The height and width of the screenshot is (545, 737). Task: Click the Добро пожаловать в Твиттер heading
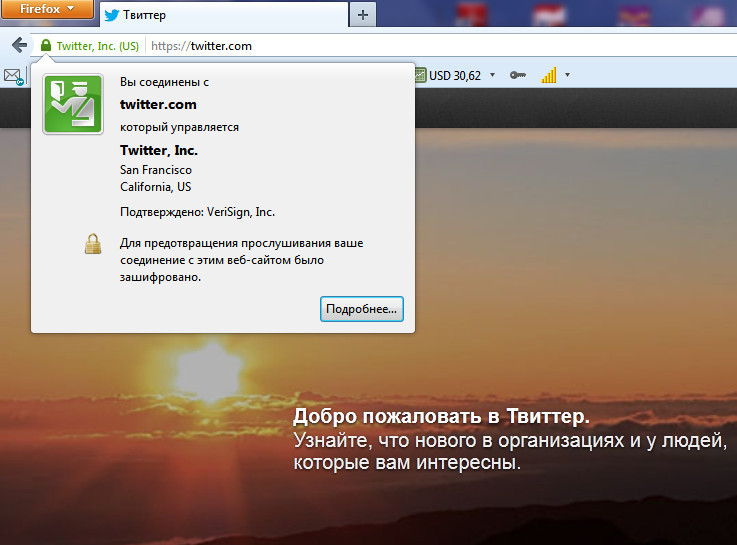[x=441, y=416]
